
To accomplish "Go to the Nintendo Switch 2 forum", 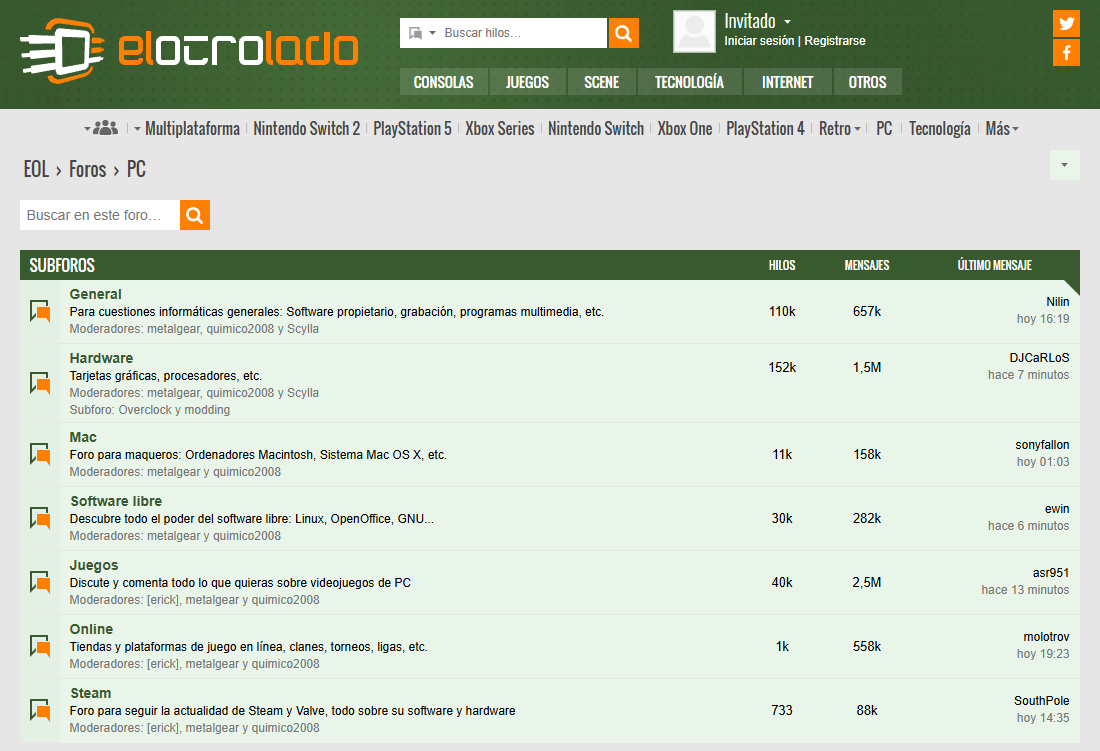I will [x=307, y=129].
